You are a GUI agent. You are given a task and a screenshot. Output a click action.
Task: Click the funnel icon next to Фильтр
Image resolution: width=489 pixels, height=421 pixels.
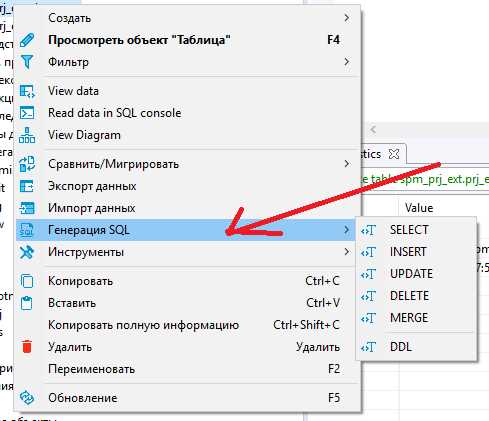pos(27,62)
